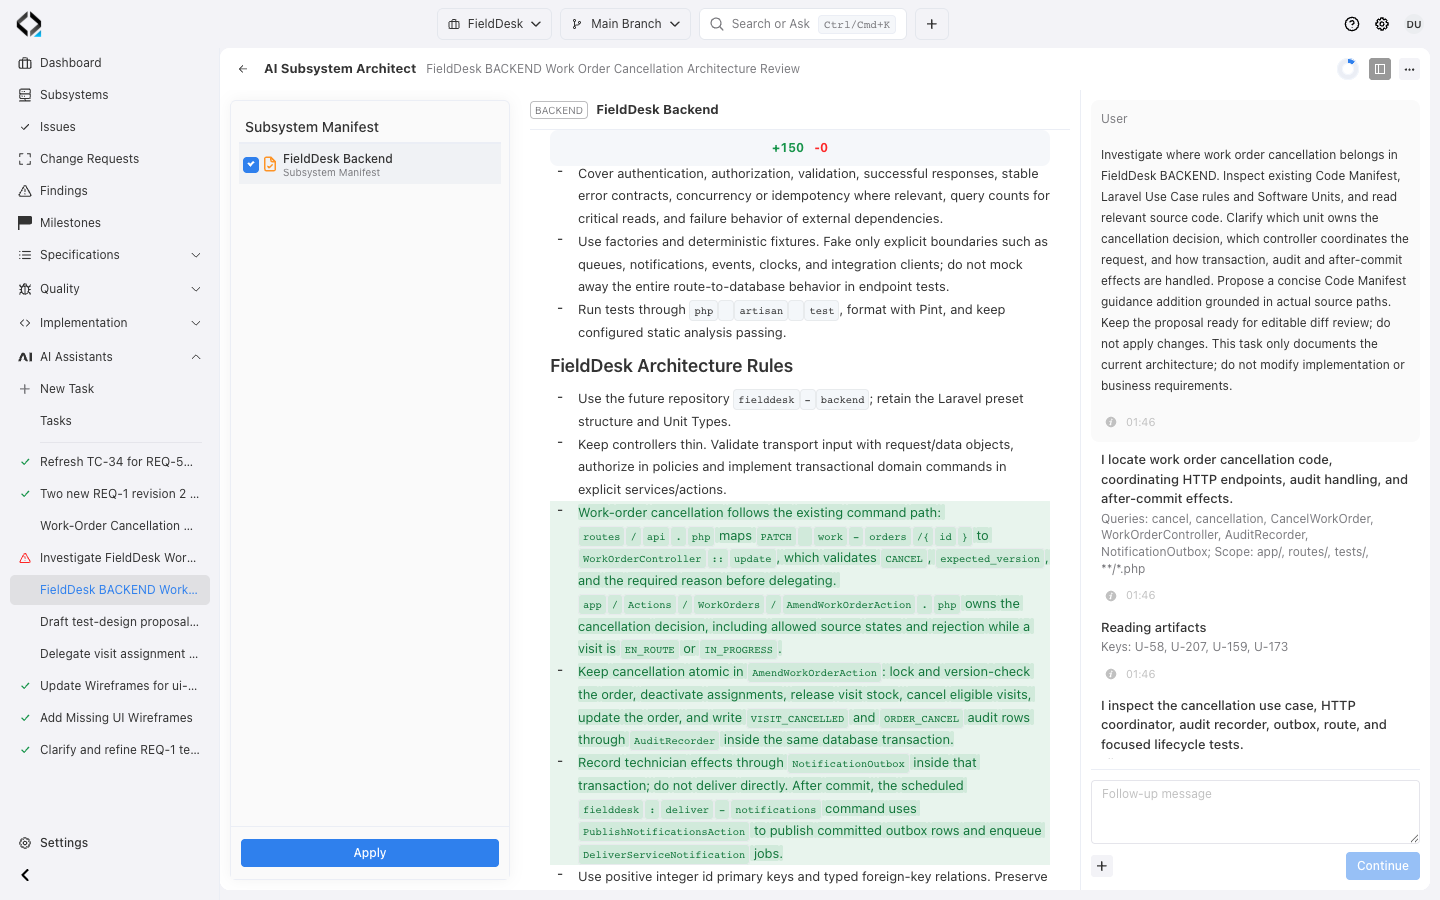
Task: Click the app logo icon
Action: [29, 24]
